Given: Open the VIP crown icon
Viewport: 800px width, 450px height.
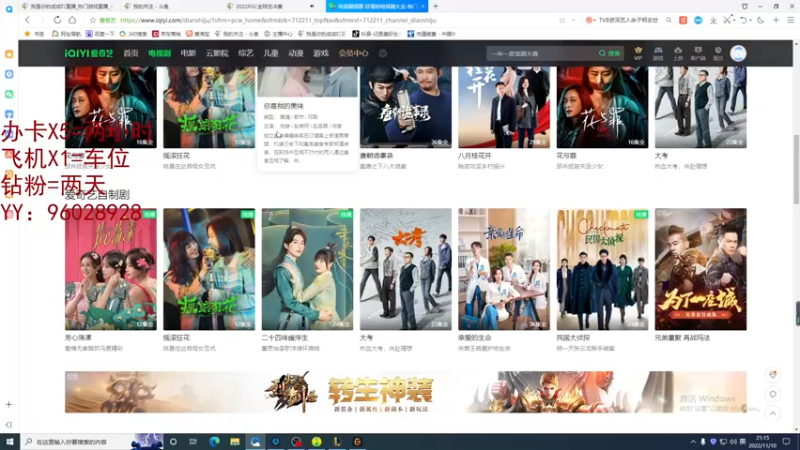Looking at the screenshot, I should [x=638, y=53].
